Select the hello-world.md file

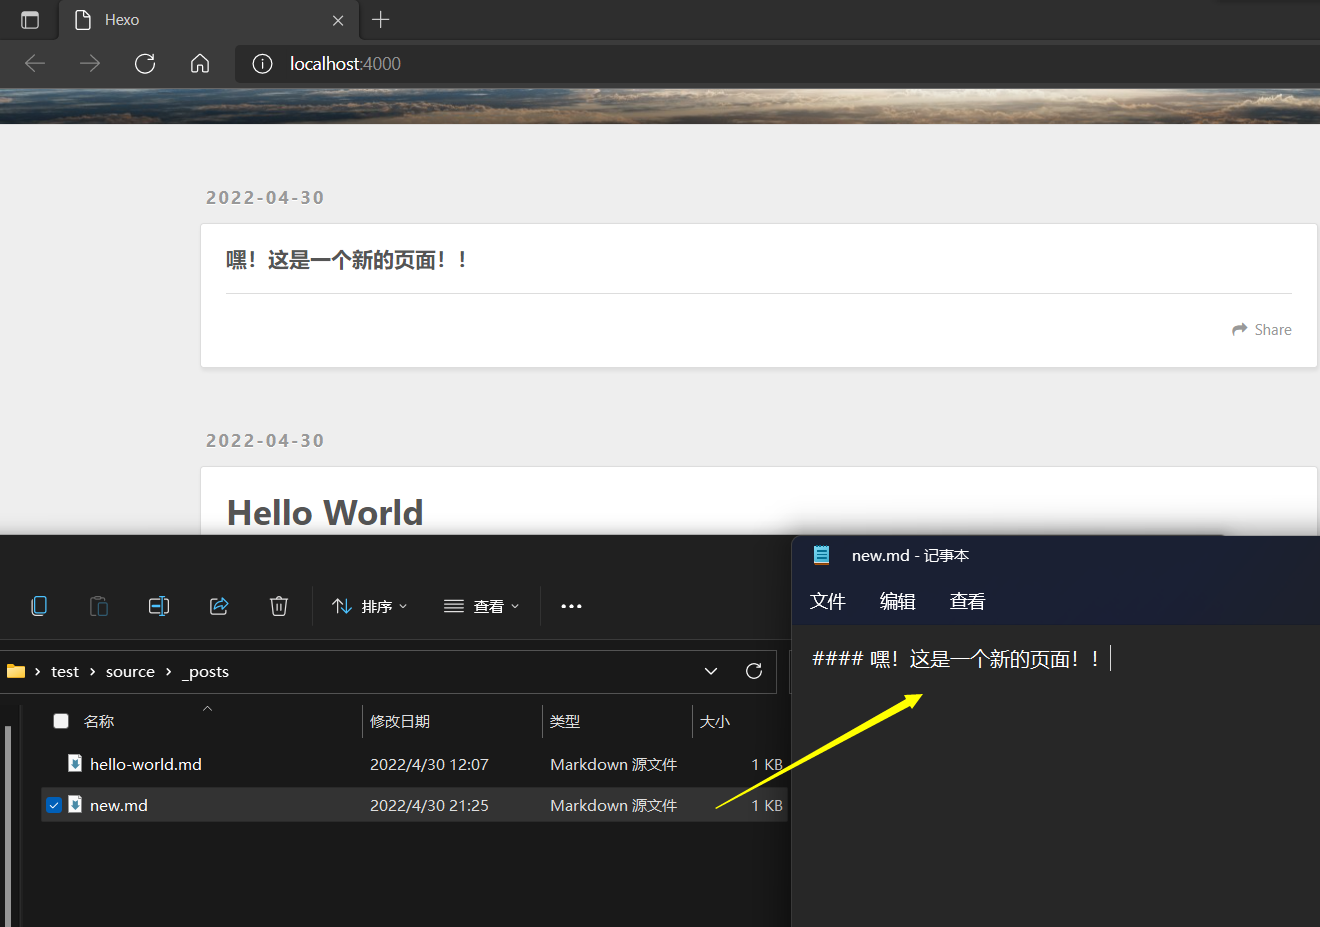click(x=146, y=764)
